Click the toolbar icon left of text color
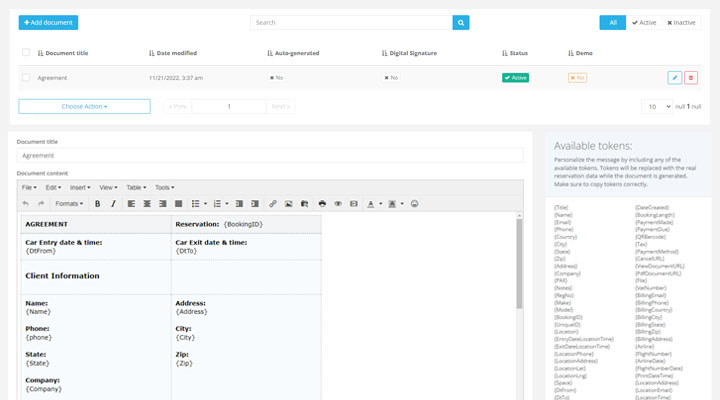Viewport: 720px width, 400px height. (x=354, y=203)
